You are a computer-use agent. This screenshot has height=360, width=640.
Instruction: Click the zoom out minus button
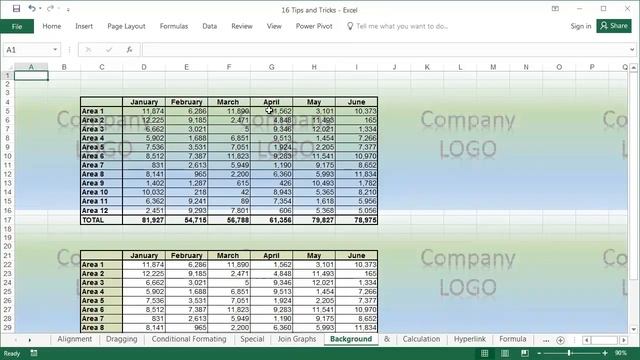click(539, 353)
